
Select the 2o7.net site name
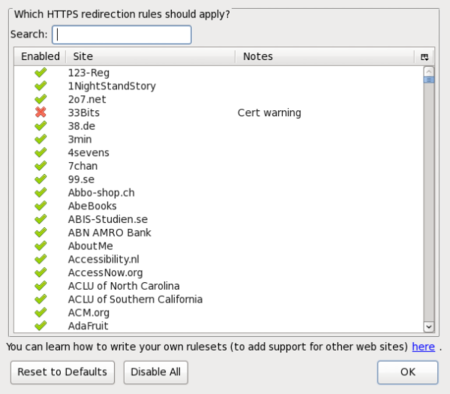[x=87, y=99]
